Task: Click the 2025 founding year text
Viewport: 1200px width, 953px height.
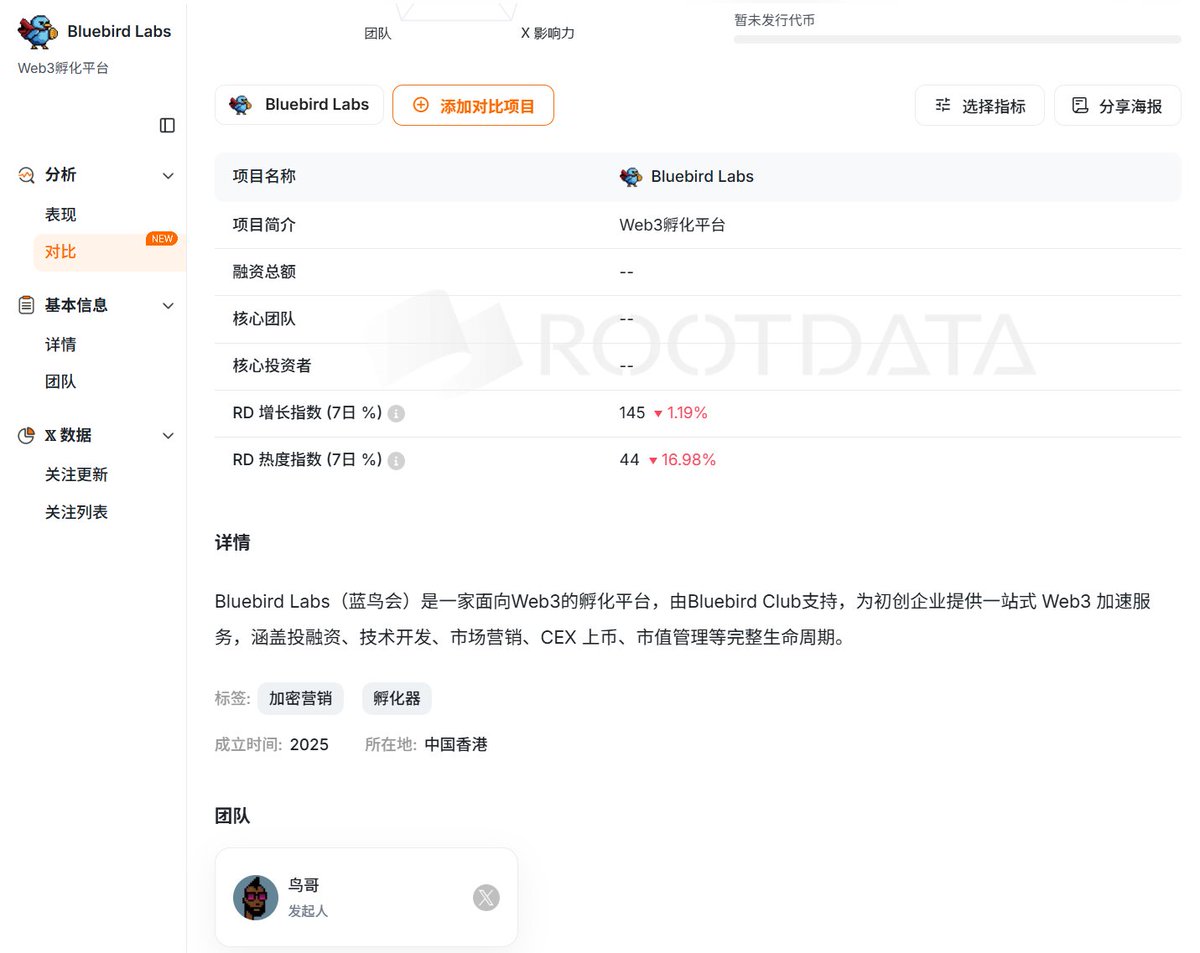Action: 309,745
